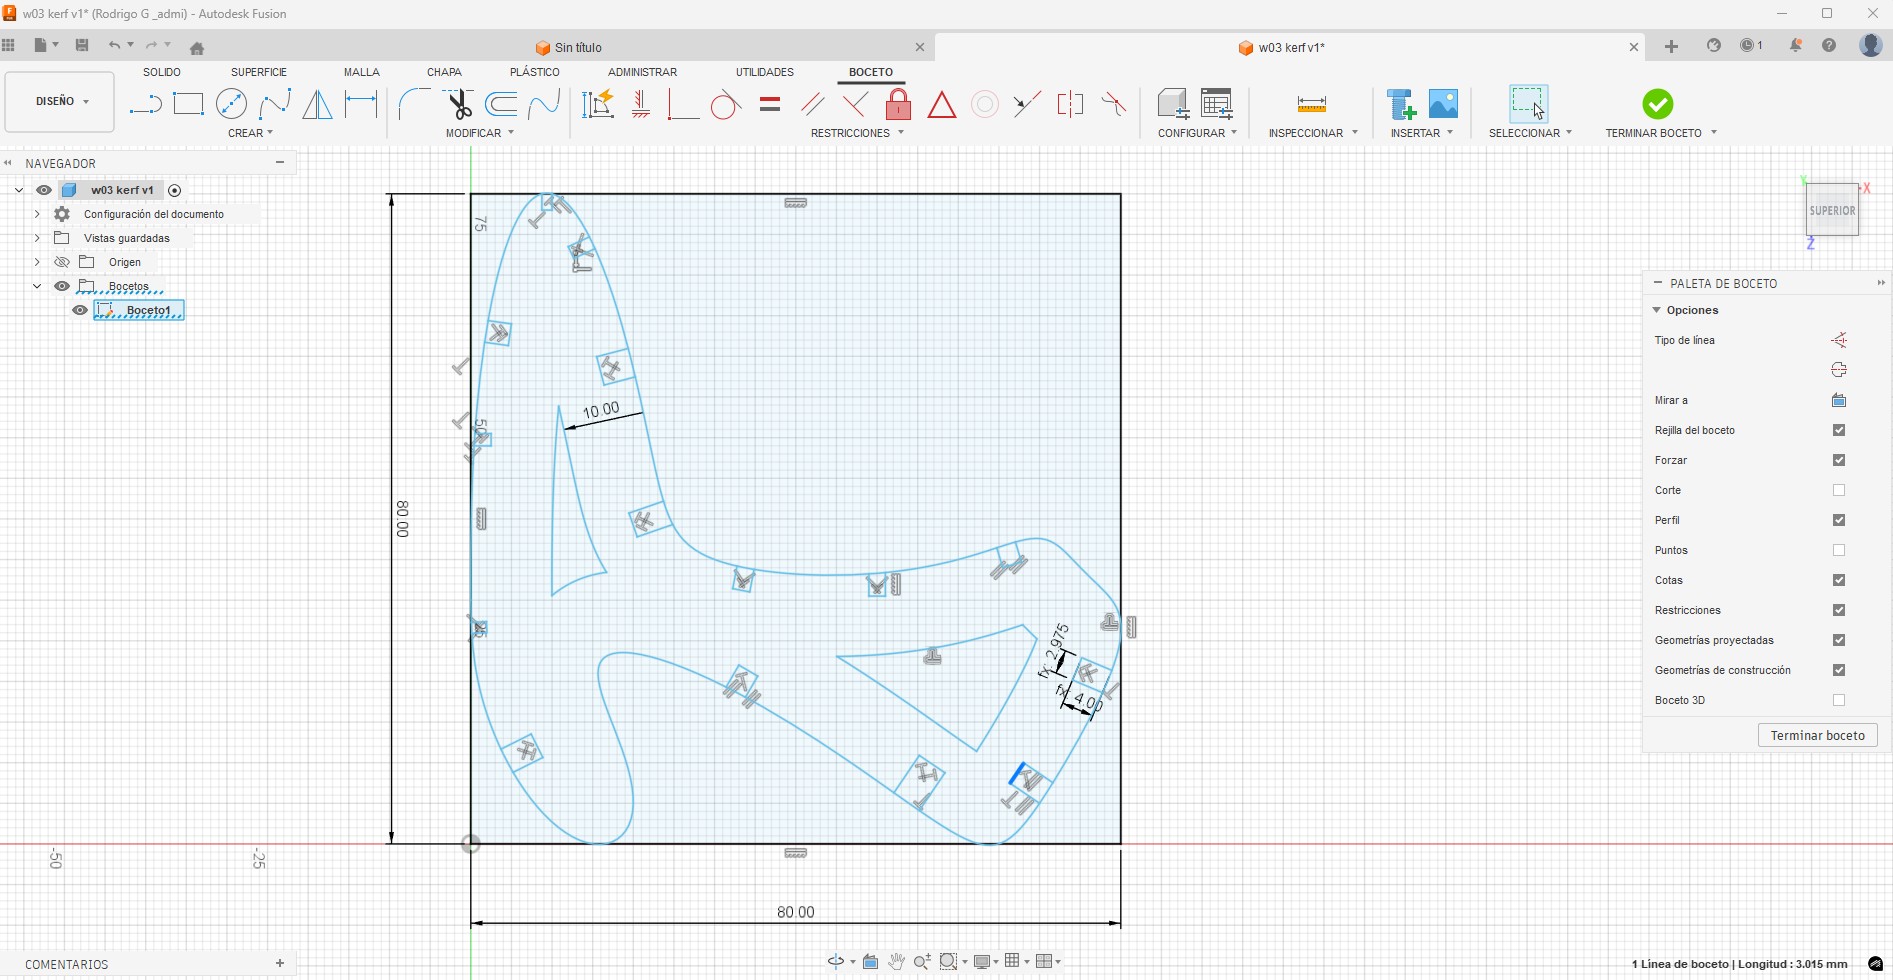The image size is (1893, 980).
Task: Click the Terminar boceto button
Action: (x=1817, y=735)
